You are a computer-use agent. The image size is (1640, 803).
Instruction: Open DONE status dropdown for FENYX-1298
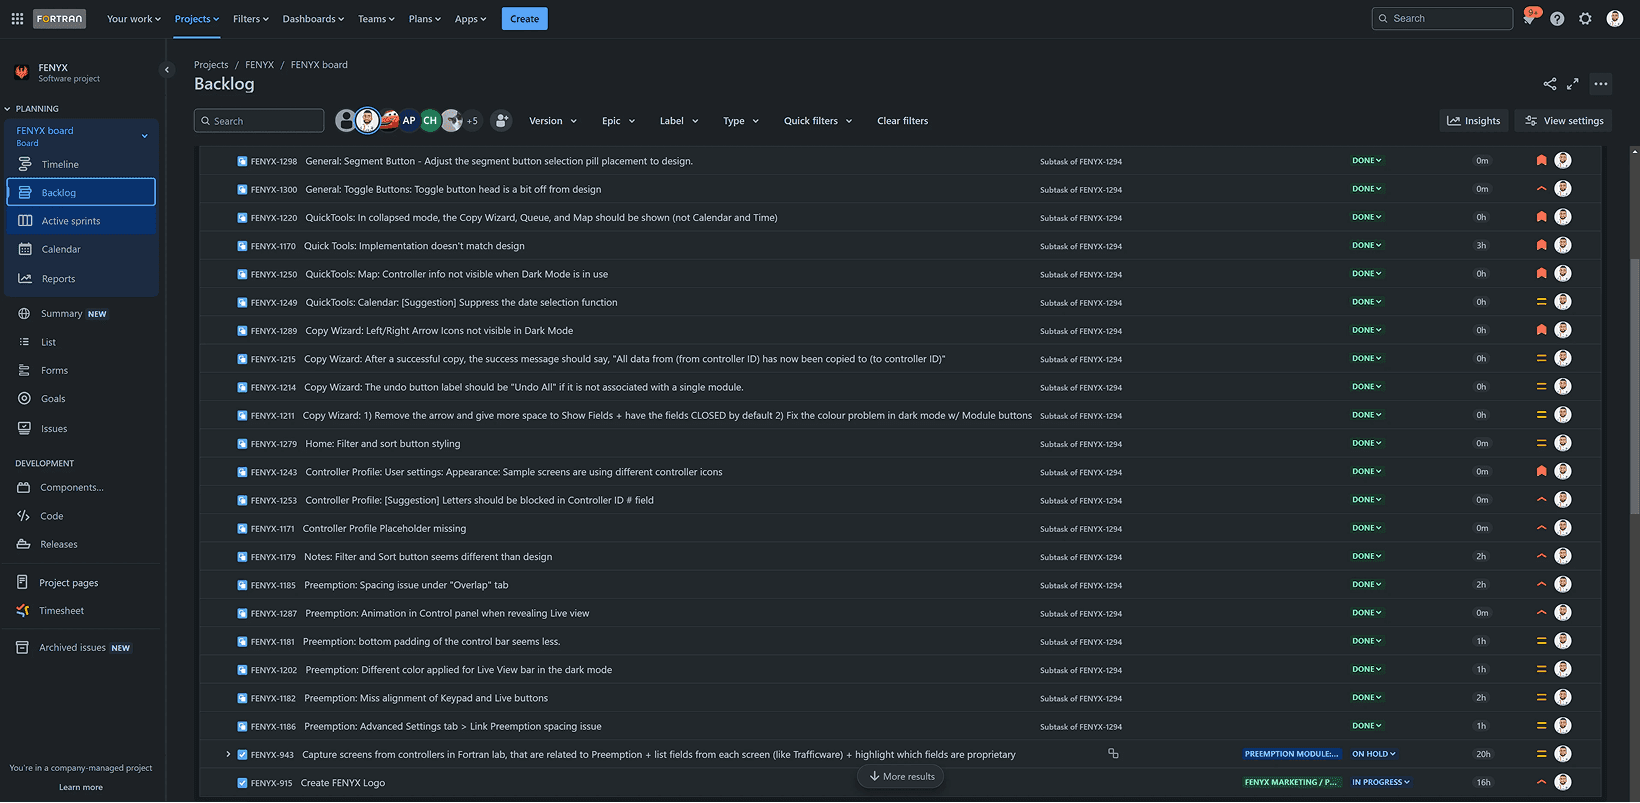1366,161
